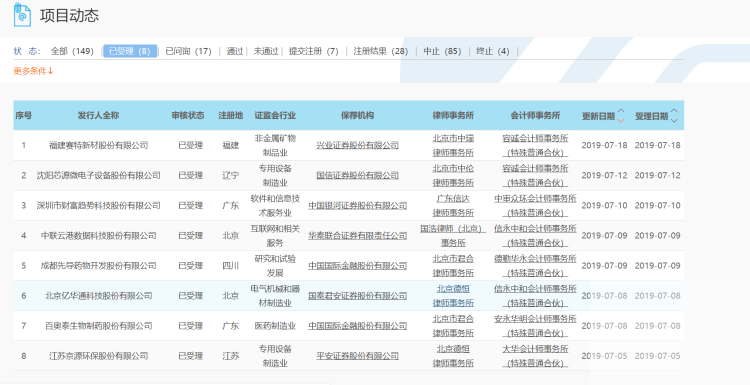This screenshot has width=750, height=385.
Task: Select the 提交注册 (7) status filter
Action: (314, 51)
